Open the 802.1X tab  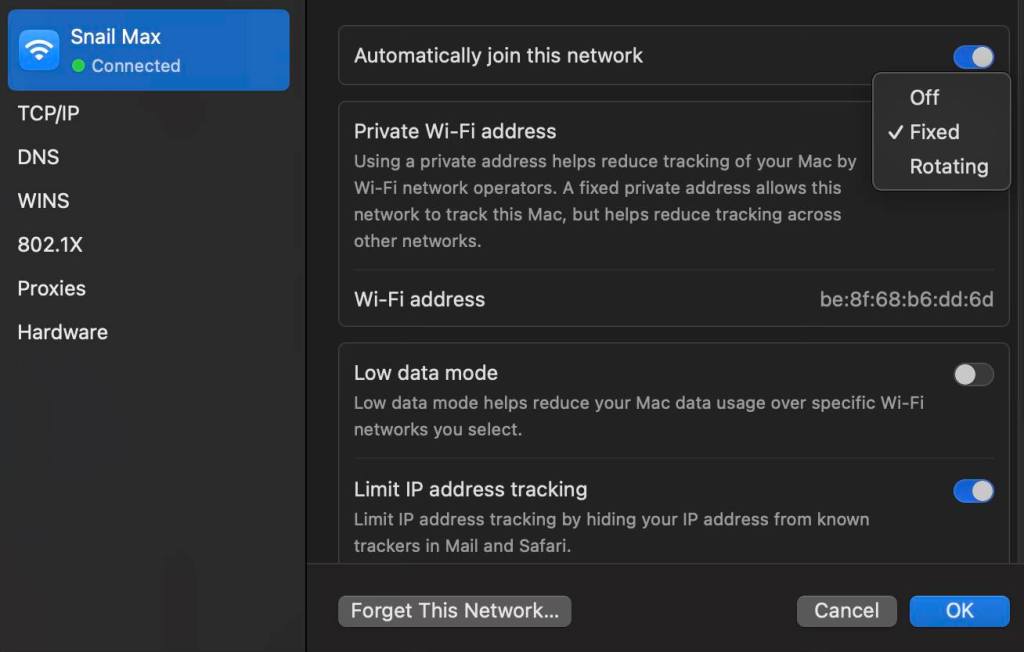click(51, 244)
